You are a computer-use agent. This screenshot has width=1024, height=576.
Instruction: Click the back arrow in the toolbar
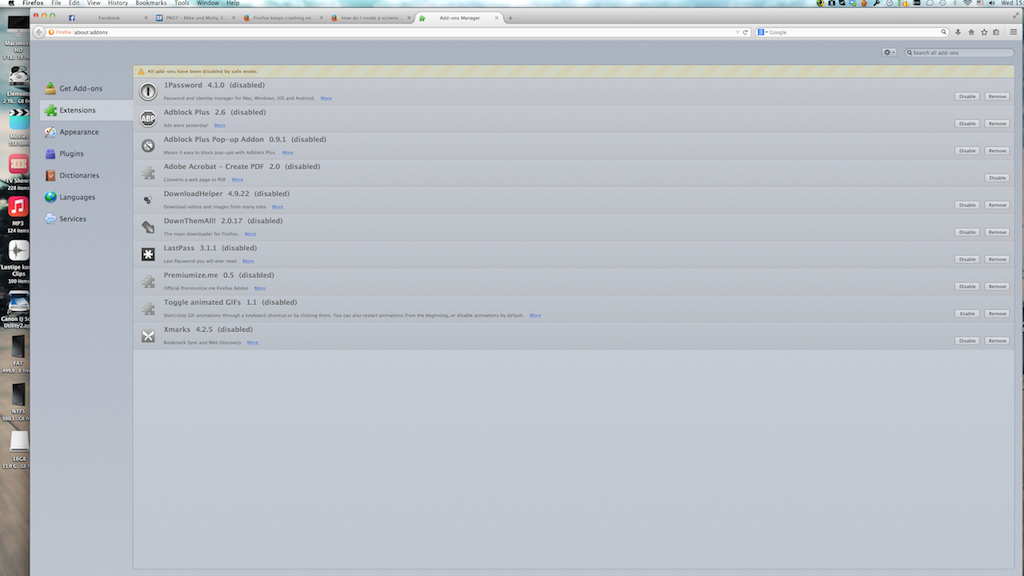[39, 32]
